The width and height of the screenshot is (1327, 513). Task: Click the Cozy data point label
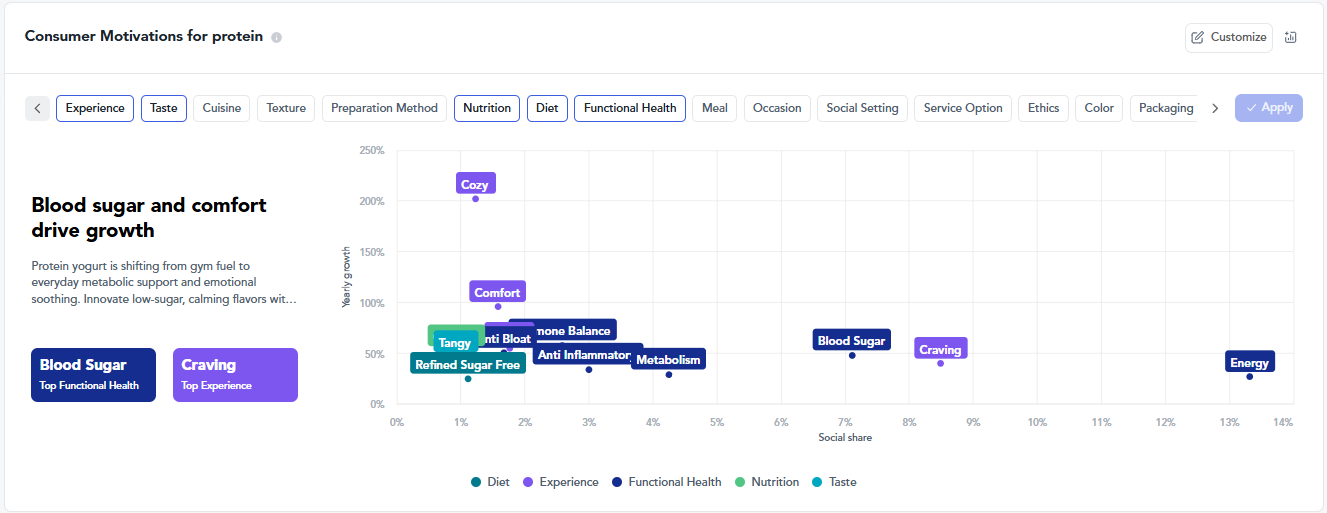[475, 184]
